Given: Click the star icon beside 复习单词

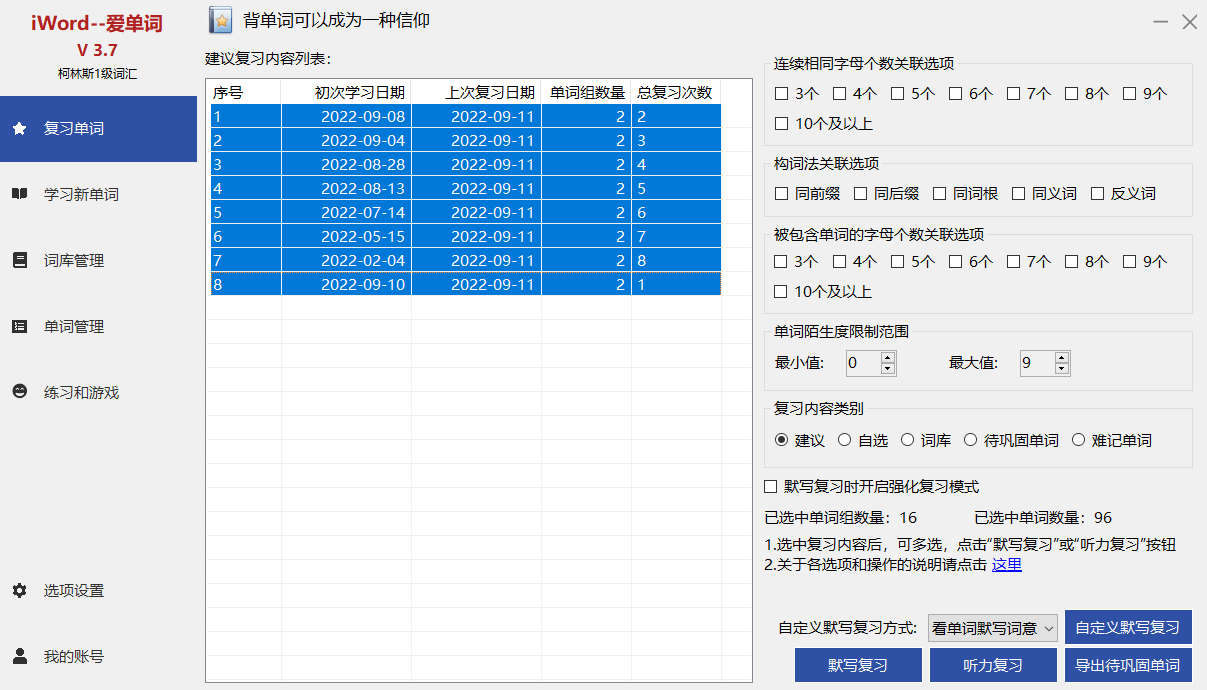Looking at the screenshot, I should click(x=19, y=128).
